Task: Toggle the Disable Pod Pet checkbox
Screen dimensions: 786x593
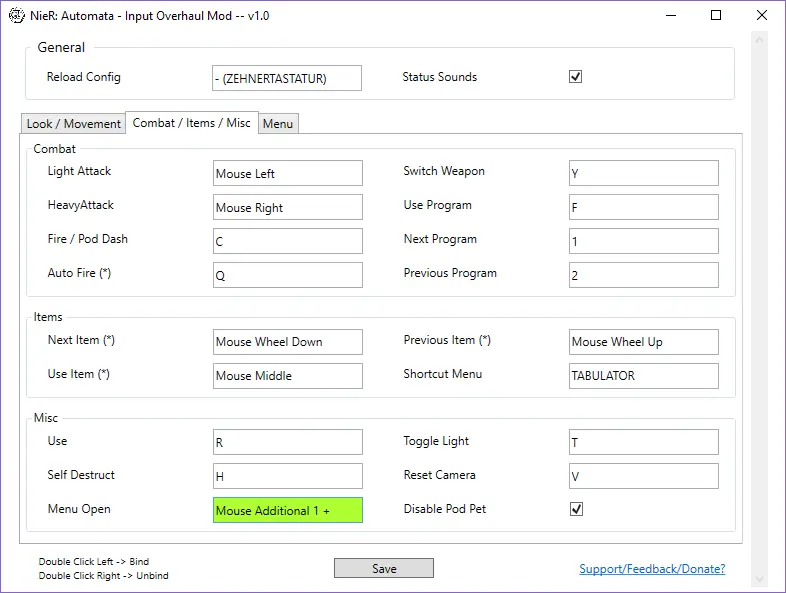Action: pyautogui.click(x=576, y=509)
